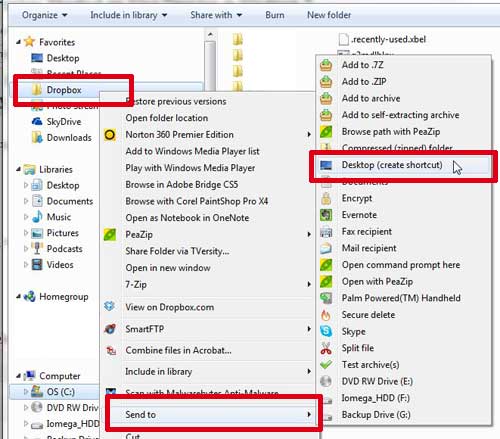This screenshot has width=500, height=439.
Task: Open Include in library context submenu
Action: coord(208,371)
